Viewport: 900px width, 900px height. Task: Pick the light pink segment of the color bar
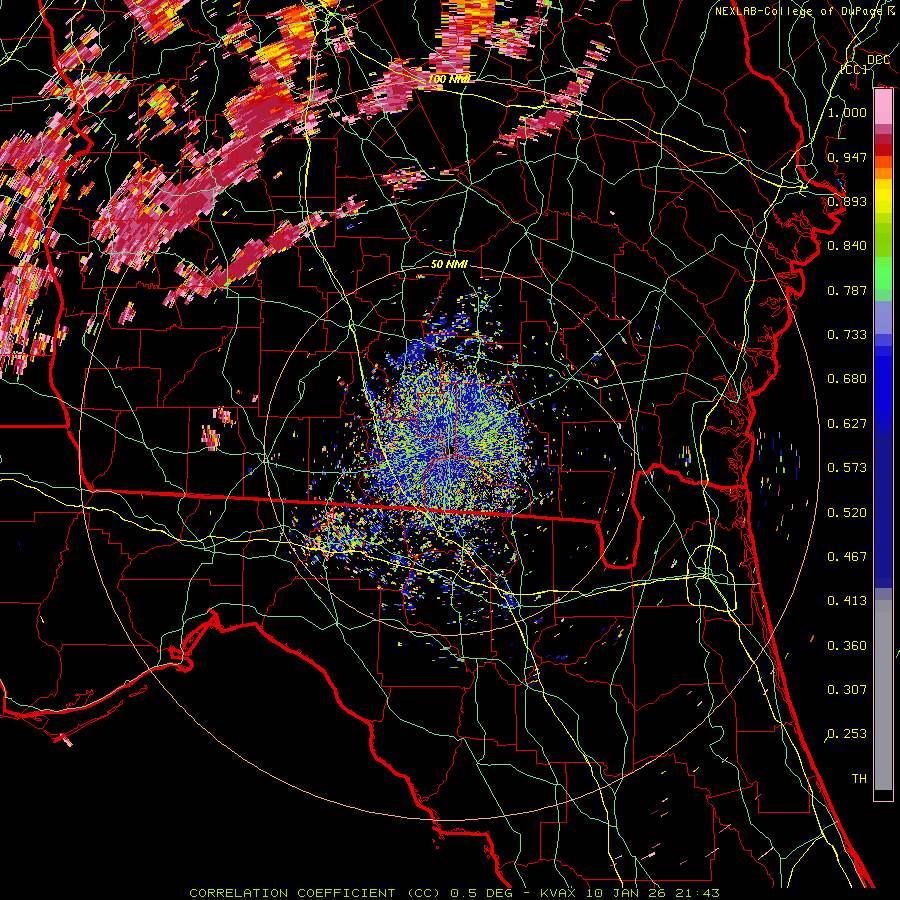(883, 107)
